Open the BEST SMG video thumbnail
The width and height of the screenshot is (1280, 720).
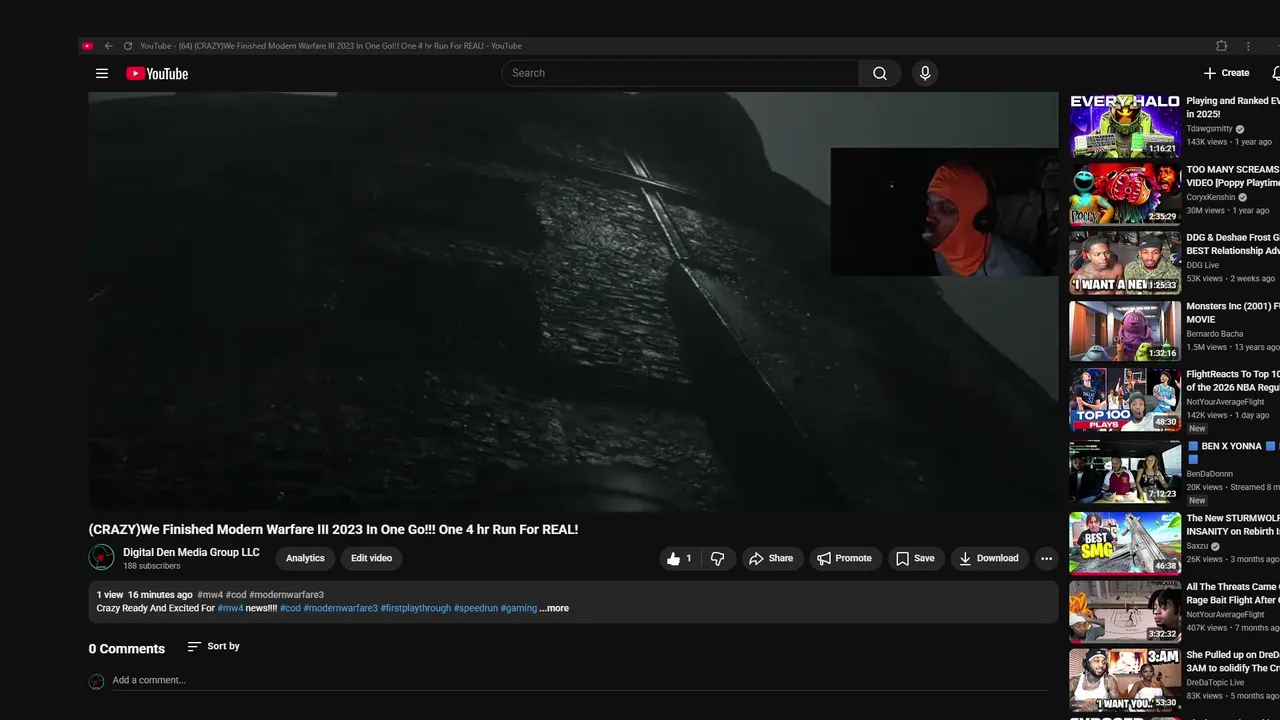[x=1125, y=543]
